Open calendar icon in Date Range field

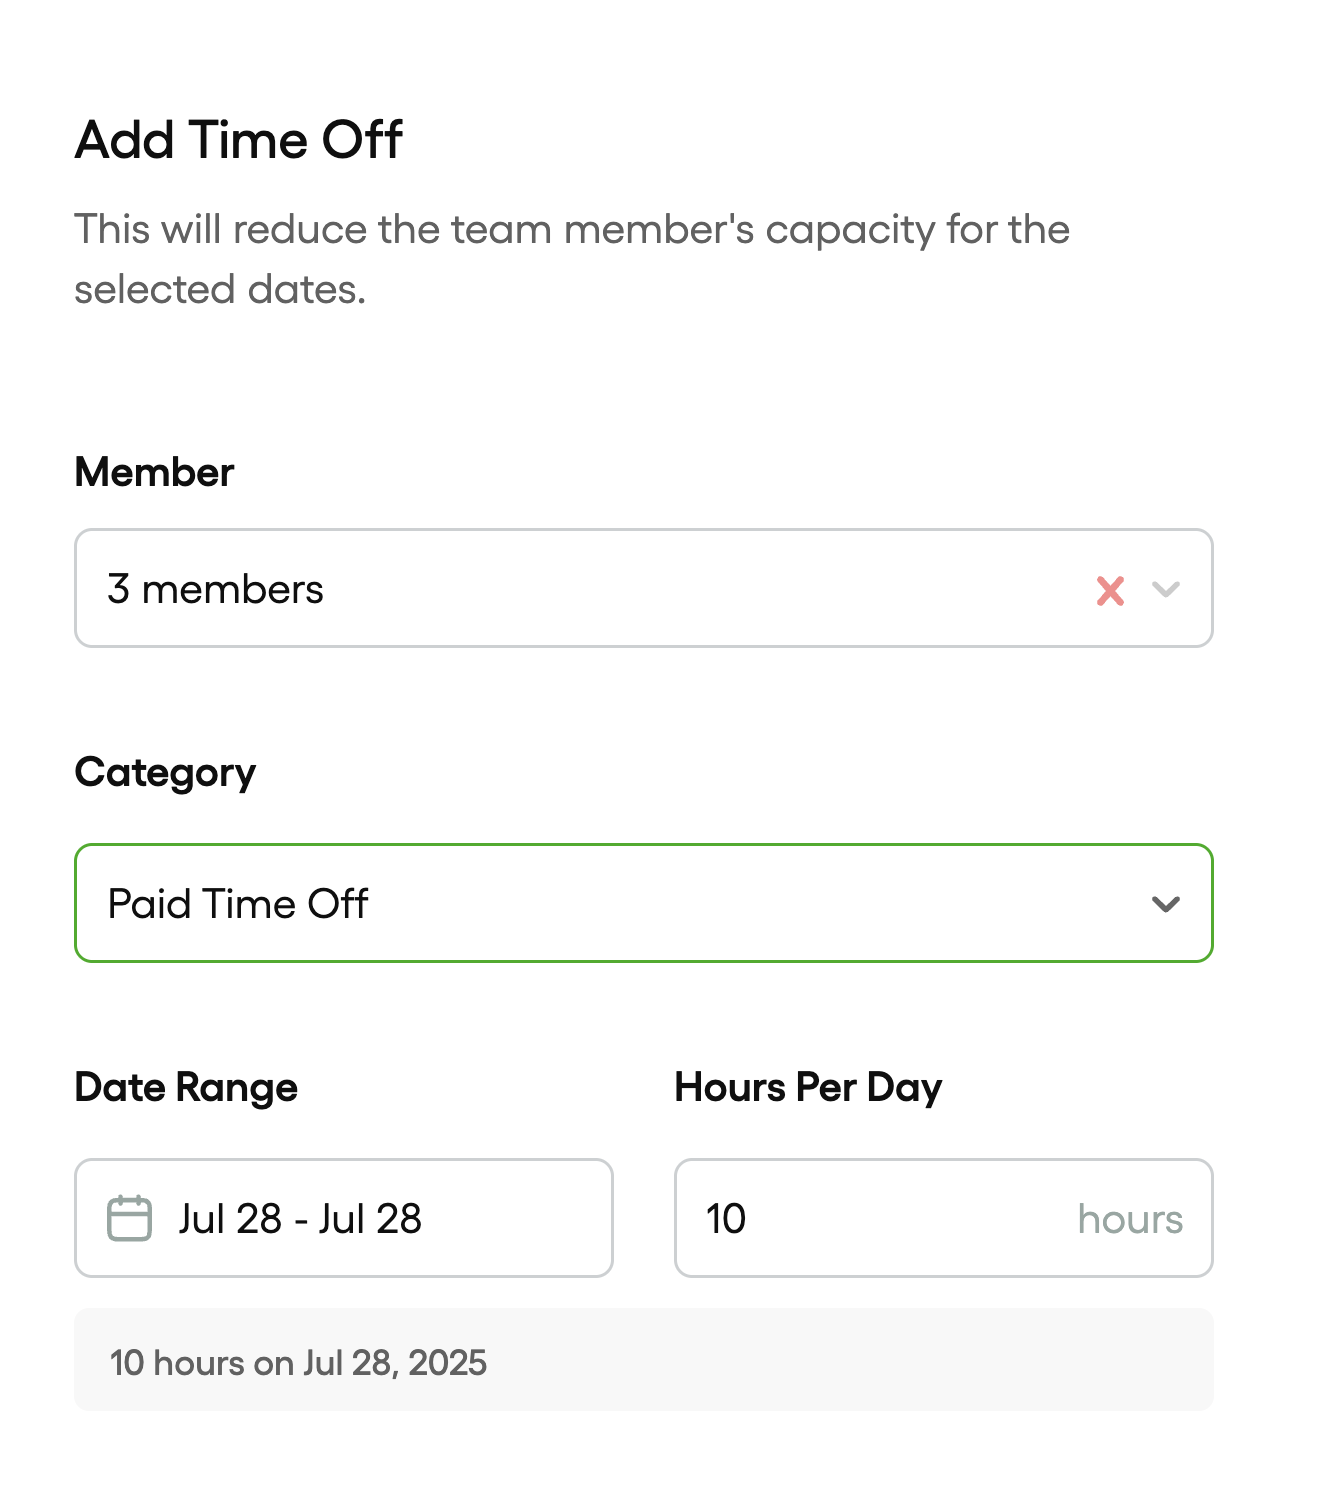(129, 1218)
